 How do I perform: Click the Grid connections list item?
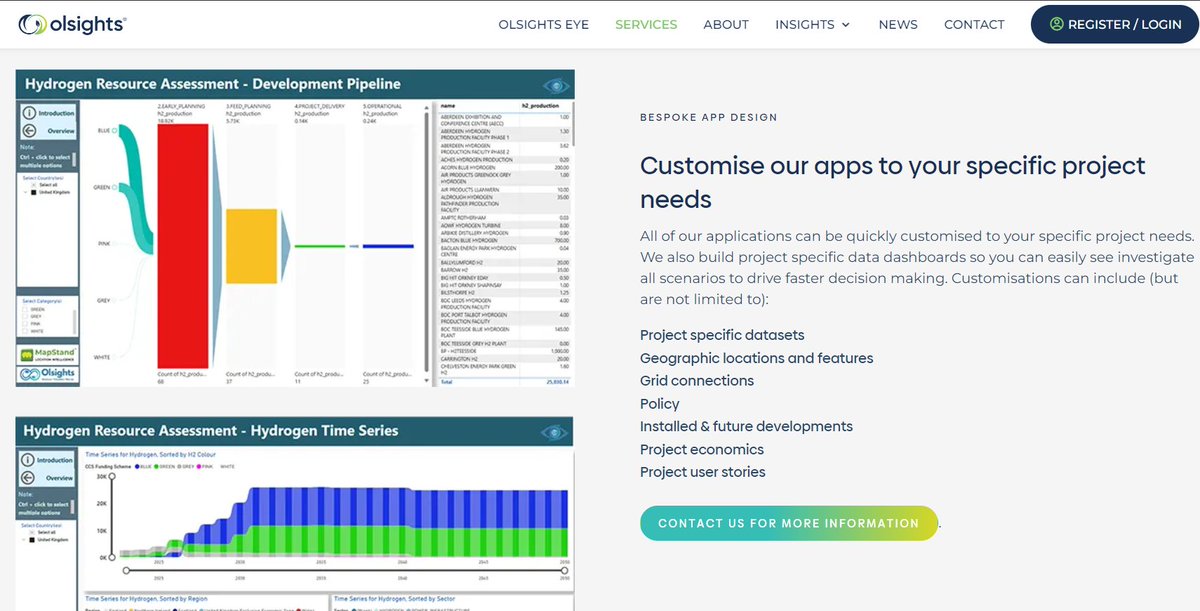(x=697, y=381)
